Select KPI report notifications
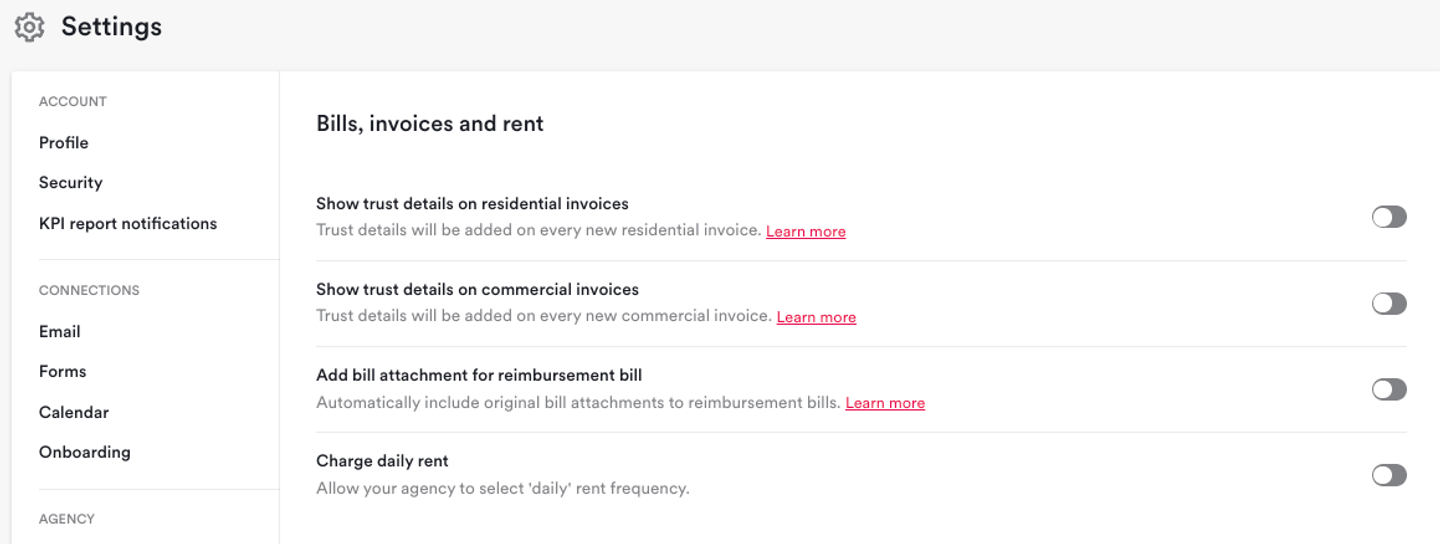Viewport: 1440px width, 544px height. [128, 224]
